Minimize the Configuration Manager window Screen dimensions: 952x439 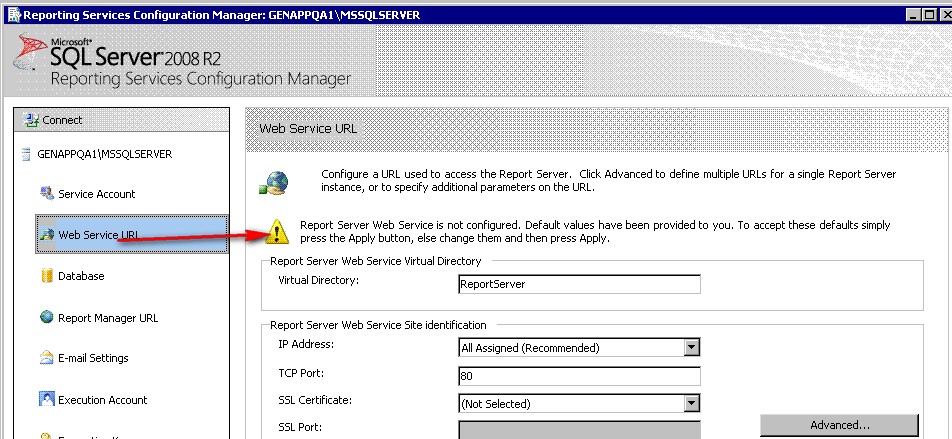[x=914, y=15]
